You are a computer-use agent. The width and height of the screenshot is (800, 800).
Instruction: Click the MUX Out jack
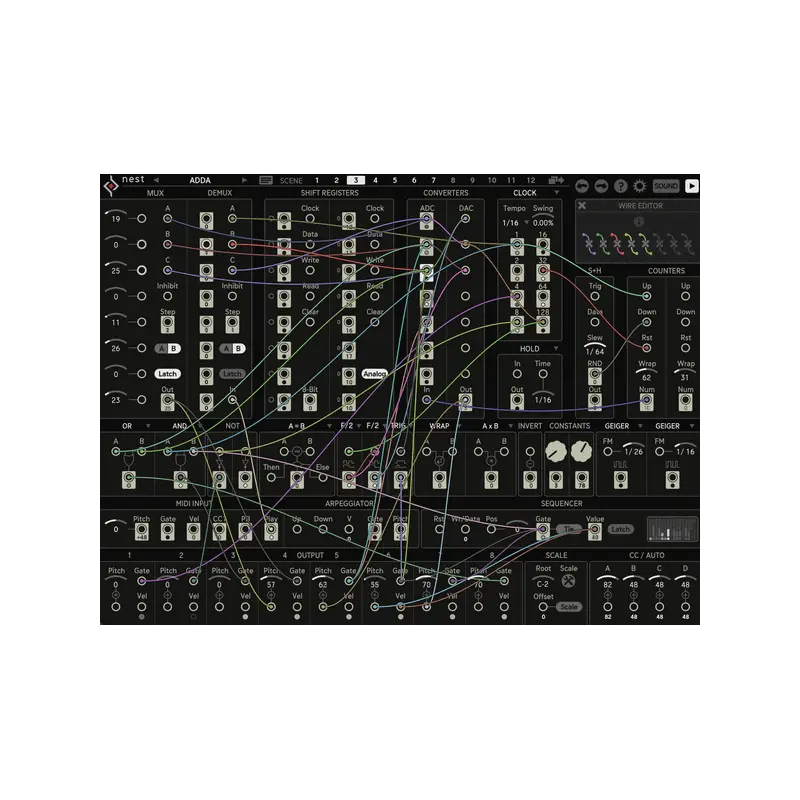(x=167, y=402)
